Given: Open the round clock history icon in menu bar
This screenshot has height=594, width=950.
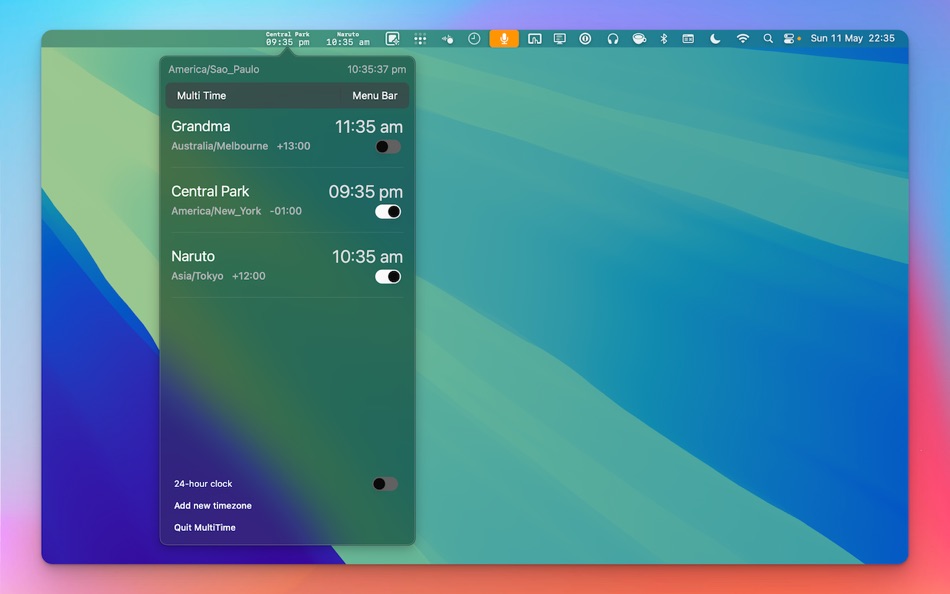Looking at the screenshot, I should tap(474, 39).
